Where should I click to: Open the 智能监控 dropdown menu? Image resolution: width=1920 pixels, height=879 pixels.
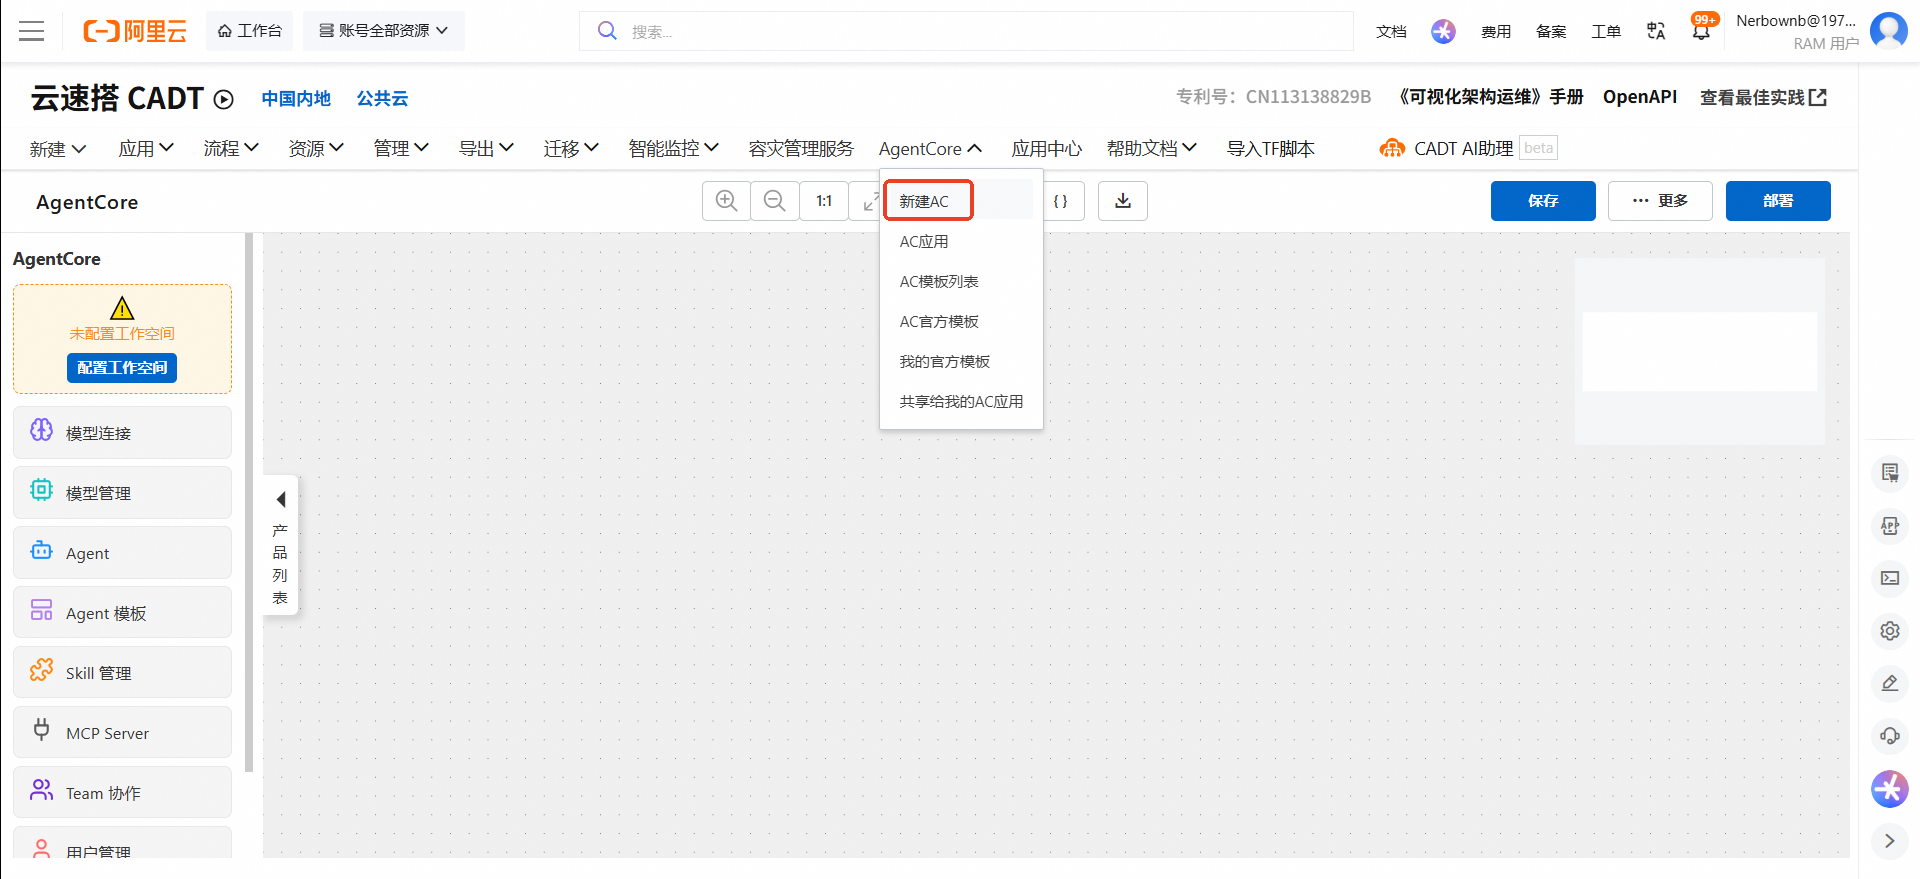(674, 149)
